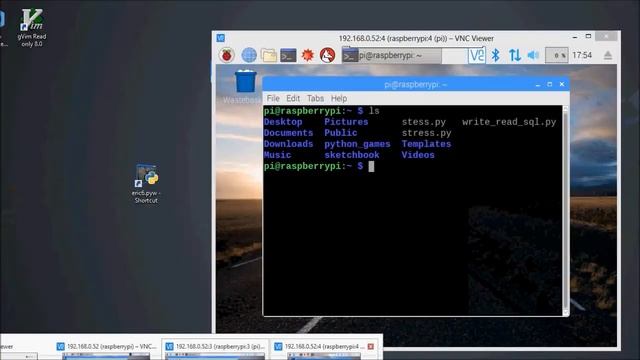Click Templates in the ls output

426,144
